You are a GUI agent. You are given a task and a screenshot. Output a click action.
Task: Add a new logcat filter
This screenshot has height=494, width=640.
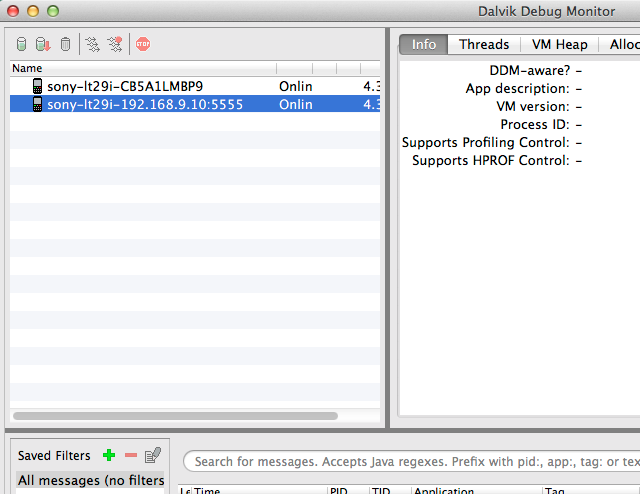point(109,456)
